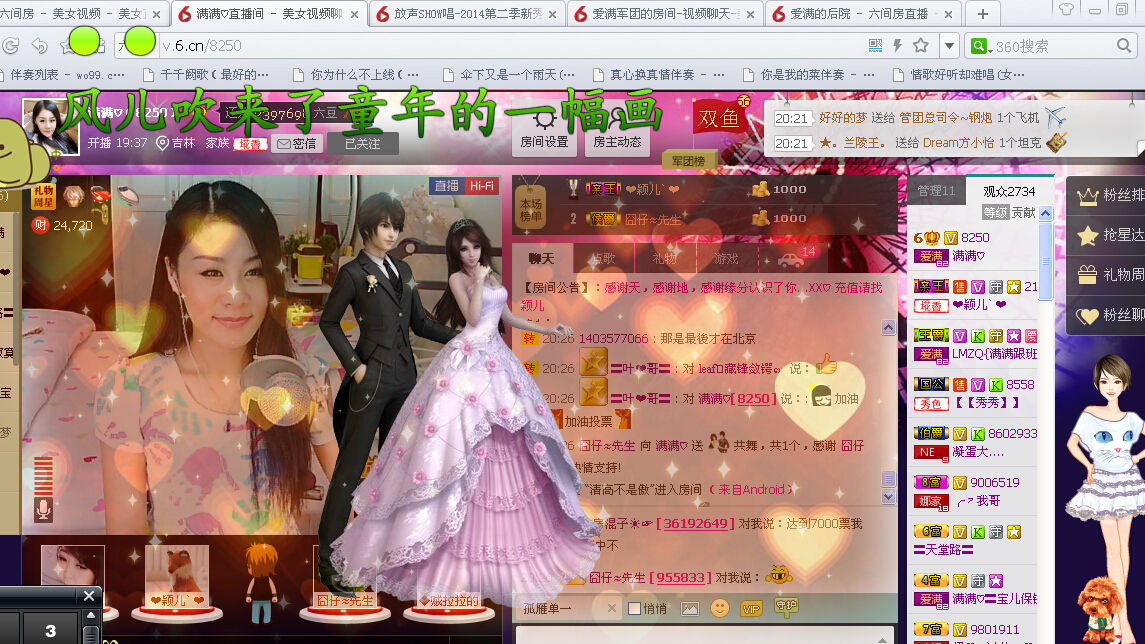The width and height of the screenshot is (1145, 644).
Task: Click the red volume level bars on video
Action: (x=43, y=475)
